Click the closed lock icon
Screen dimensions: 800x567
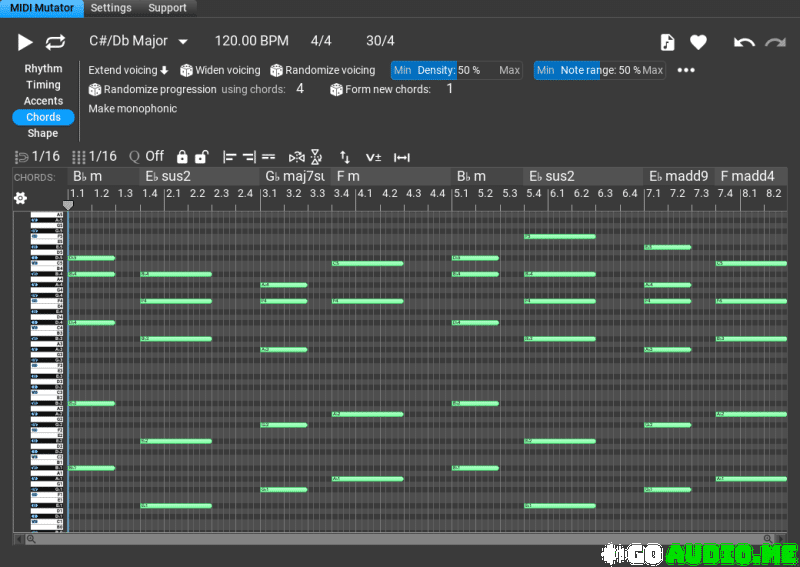(x=182, y=157)
